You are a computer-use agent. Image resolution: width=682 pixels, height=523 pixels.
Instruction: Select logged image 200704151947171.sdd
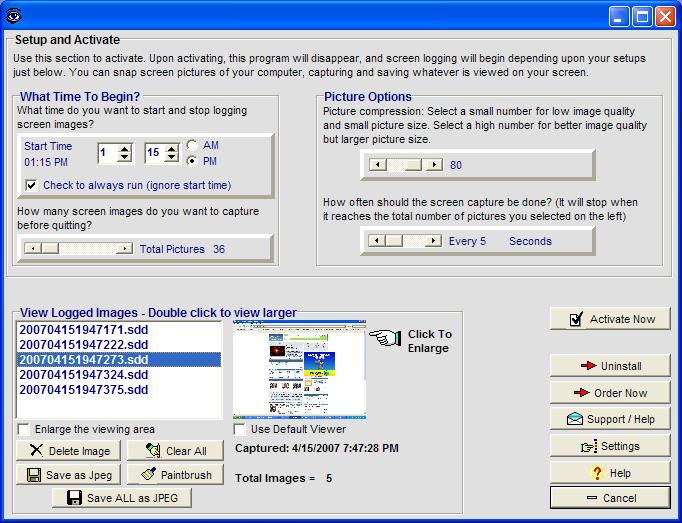tap(119, 329)
